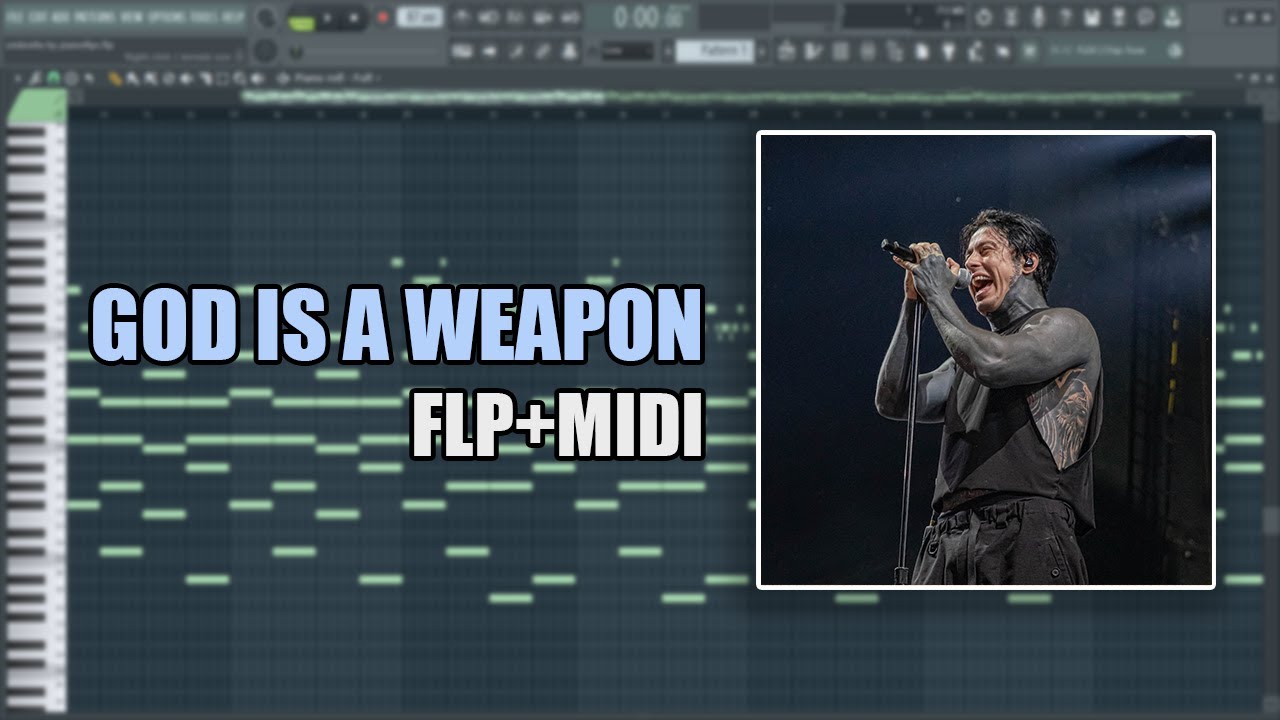Viewport: 1280px width, 720px height.
Task: Open the PATTERNS menu
Action: 94,17
